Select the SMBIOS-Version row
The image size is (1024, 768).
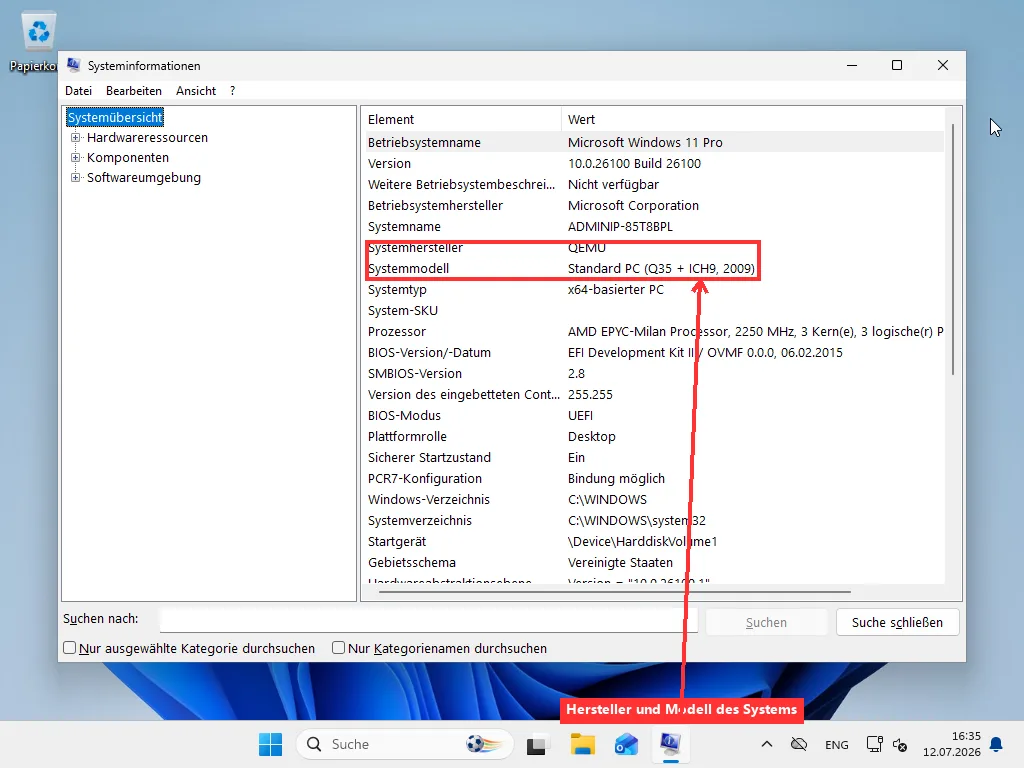[x=653, y=374]
